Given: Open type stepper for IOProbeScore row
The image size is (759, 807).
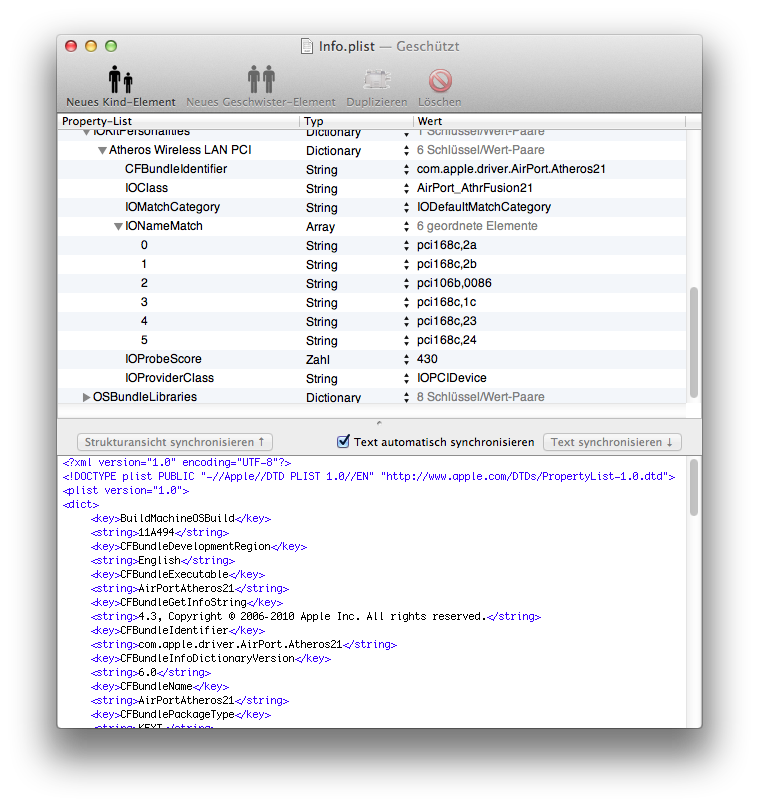Looking at the screenshot, I should click(x=407, y=359).
